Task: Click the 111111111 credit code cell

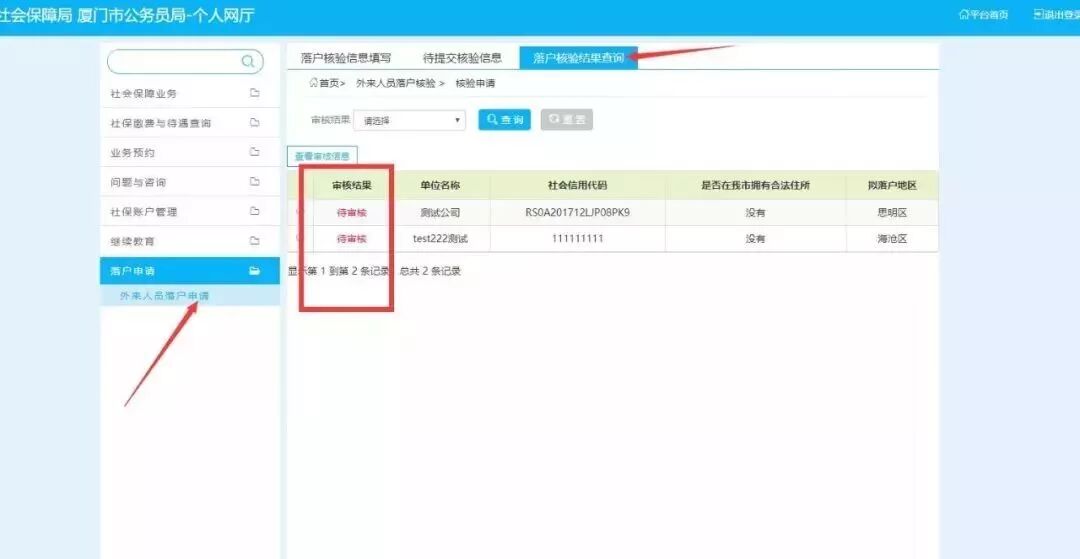Action: (577, 239)
